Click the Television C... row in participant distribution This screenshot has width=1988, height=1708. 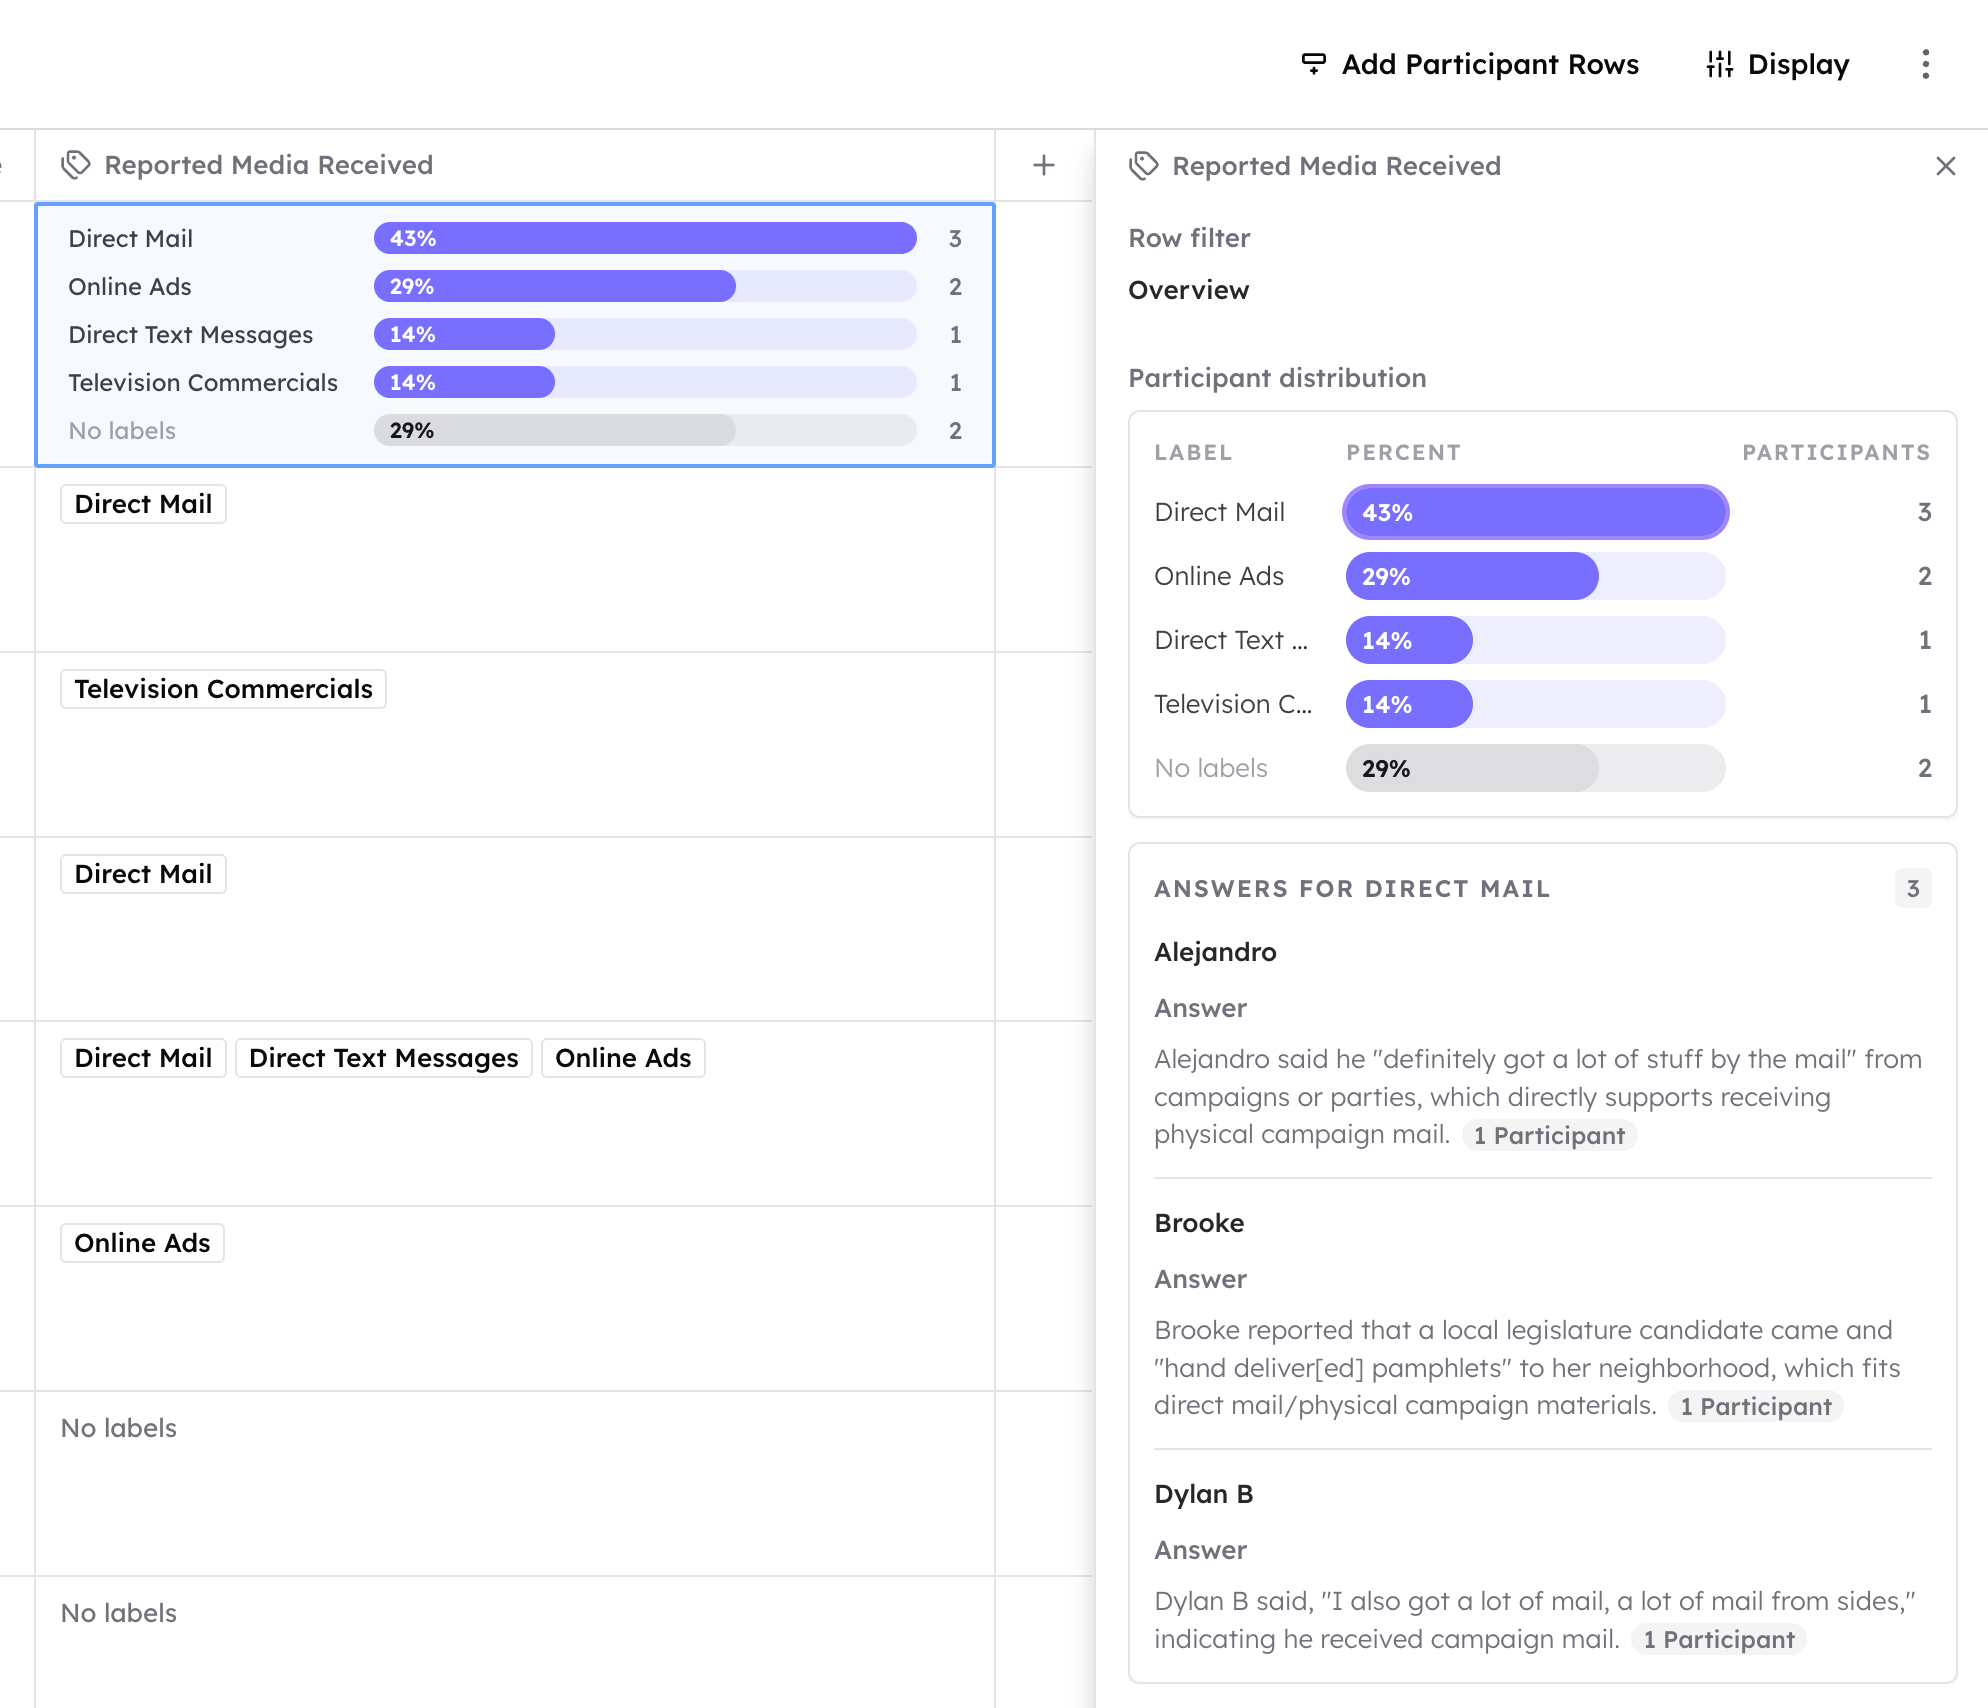(x=1542, y=704)
